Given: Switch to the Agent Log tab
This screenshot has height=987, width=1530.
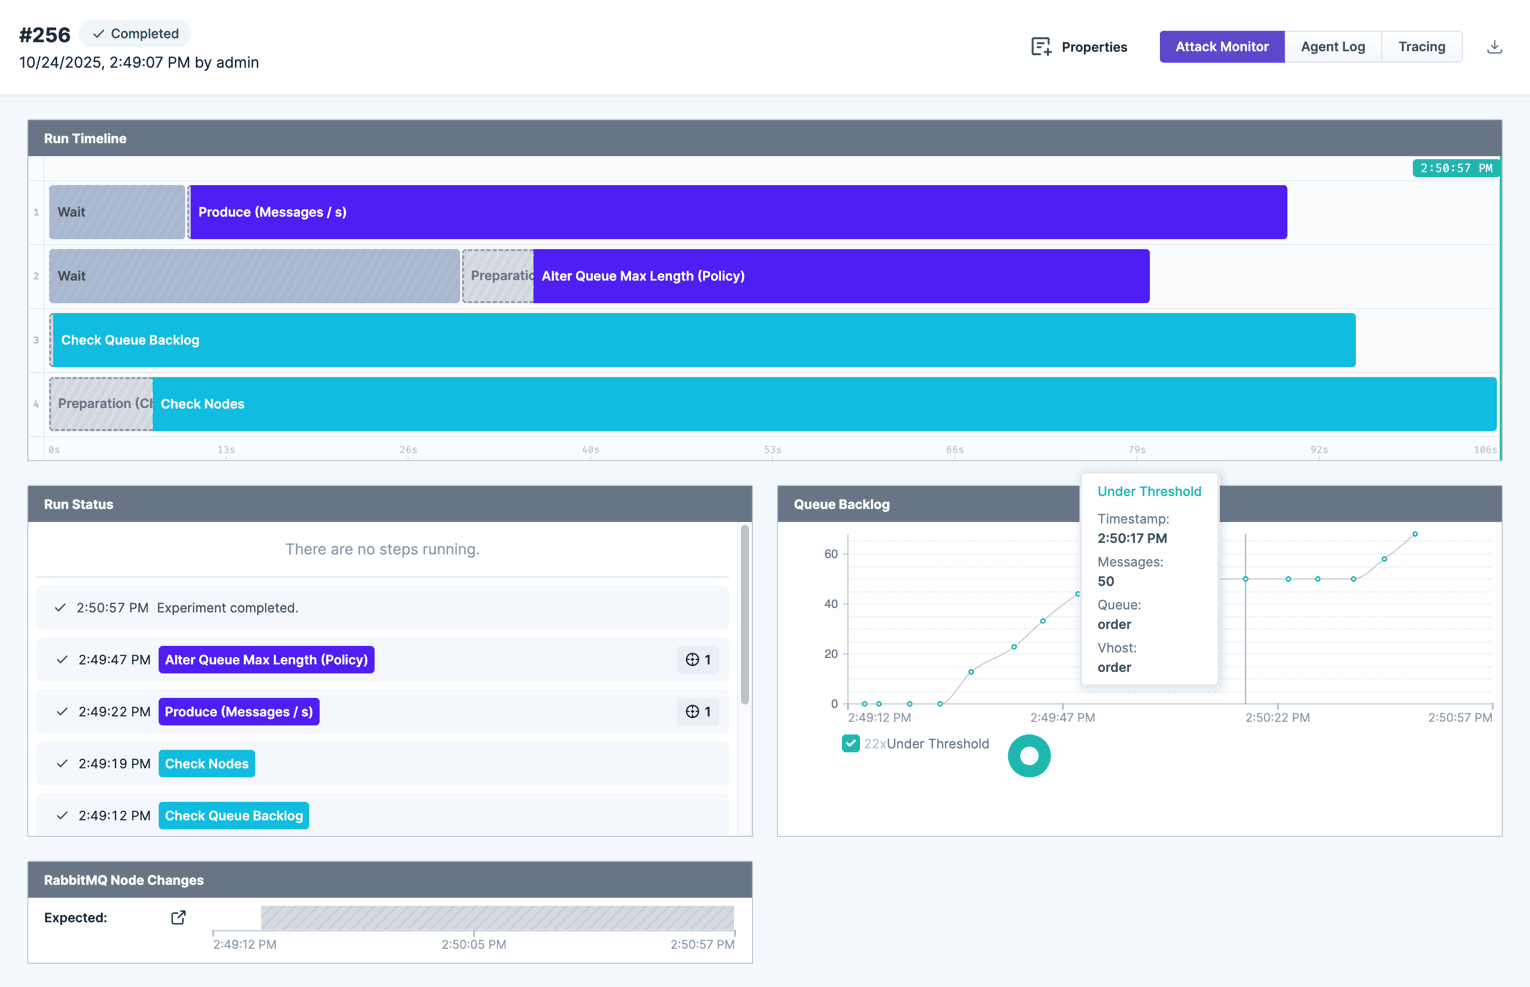Looking at the screenshot, I should [x=1332, y=46].
